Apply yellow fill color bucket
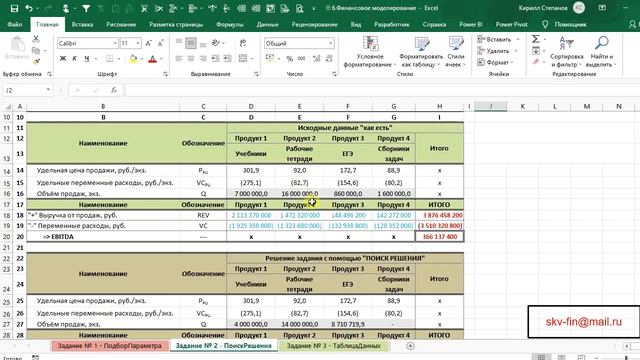 (133, 59)
